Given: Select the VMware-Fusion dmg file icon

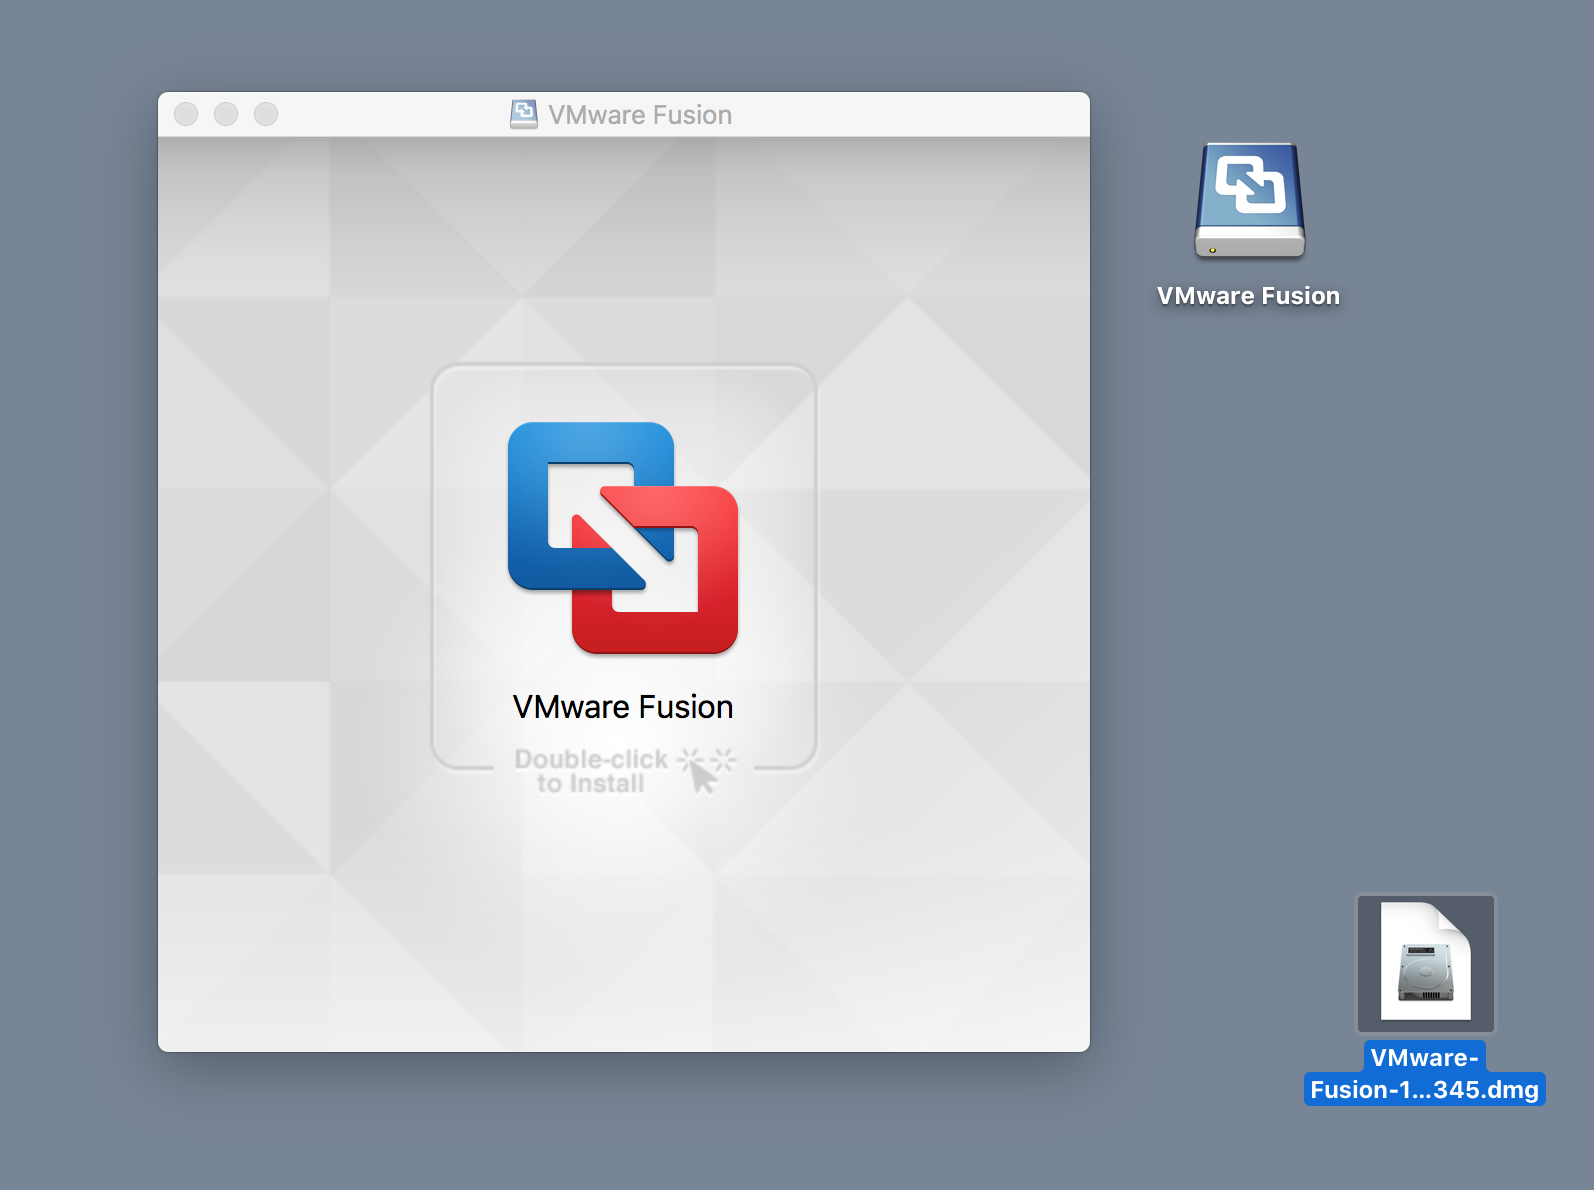Looking at the screenshot, I should 1425,963.
